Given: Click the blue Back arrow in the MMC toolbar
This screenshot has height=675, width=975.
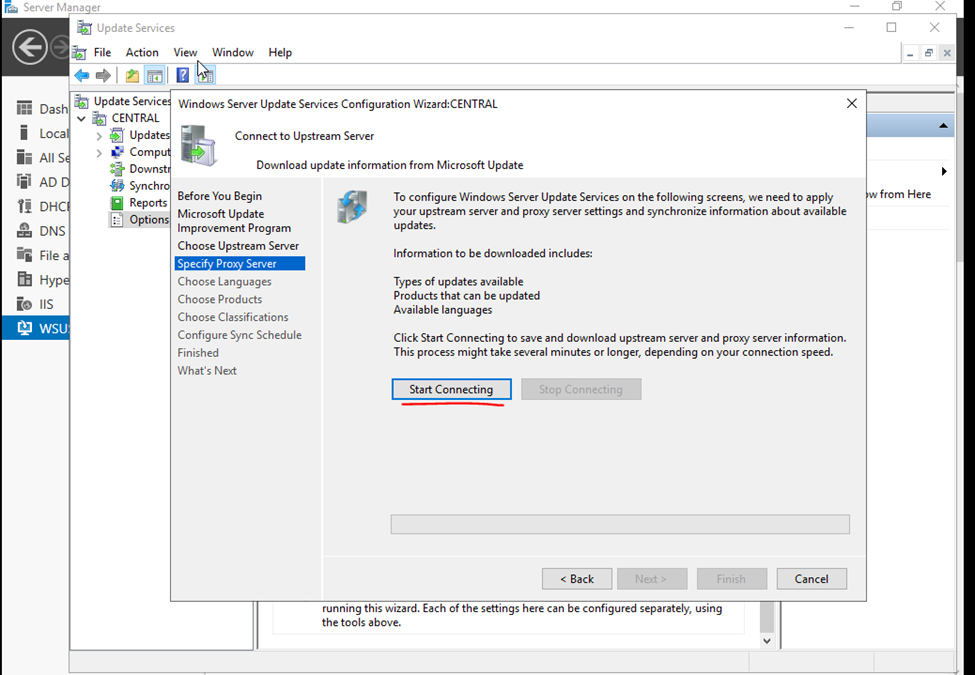Looking at the screenshot, I should 82,76.
